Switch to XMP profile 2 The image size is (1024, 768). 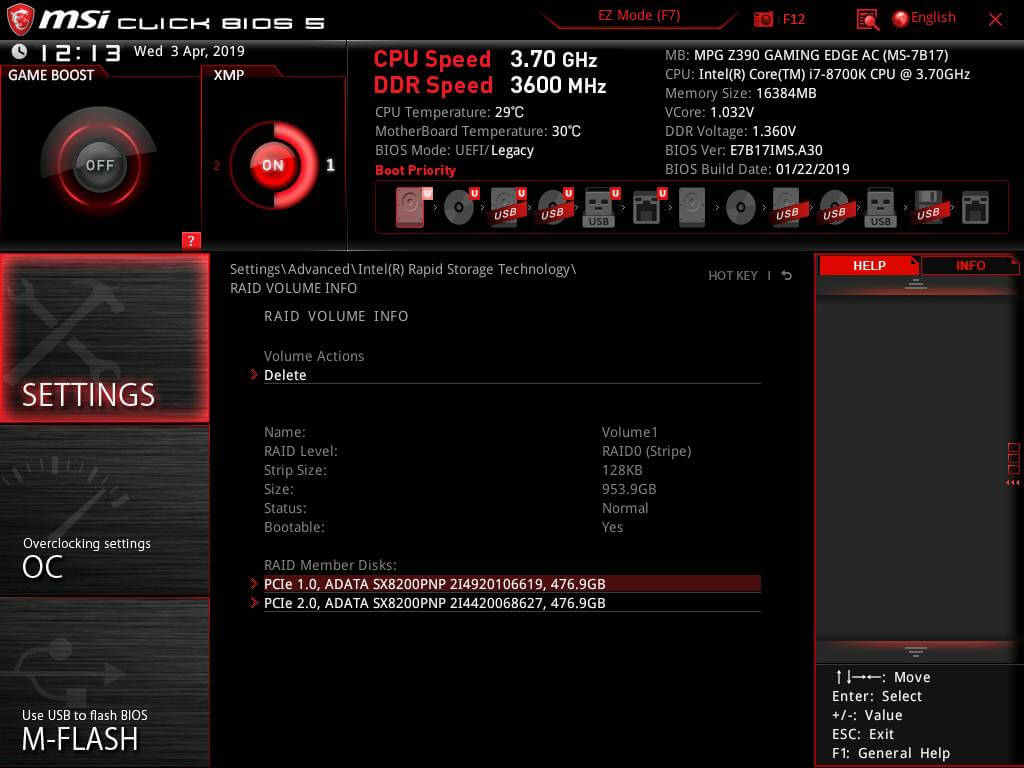pyautogui.click(x=217, y=166)
